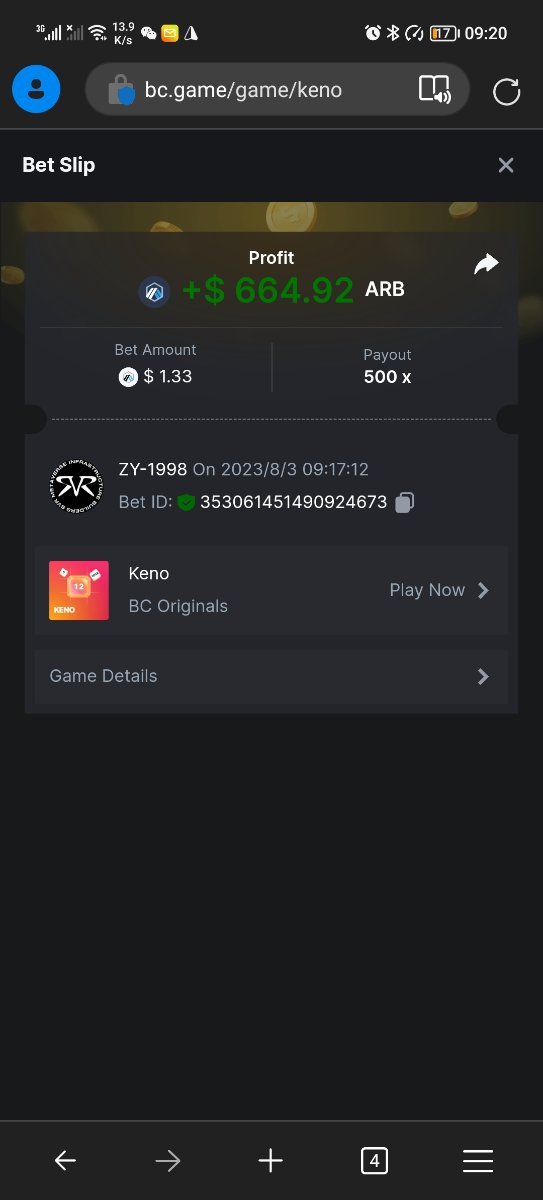
Task: Tap the shielded lock site-security icon
Action: 121,91
